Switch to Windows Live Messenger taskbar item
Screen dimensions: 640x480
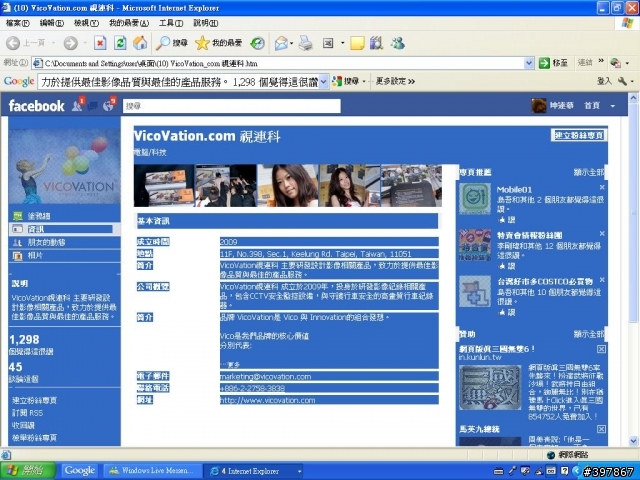[x=153, y=471]
